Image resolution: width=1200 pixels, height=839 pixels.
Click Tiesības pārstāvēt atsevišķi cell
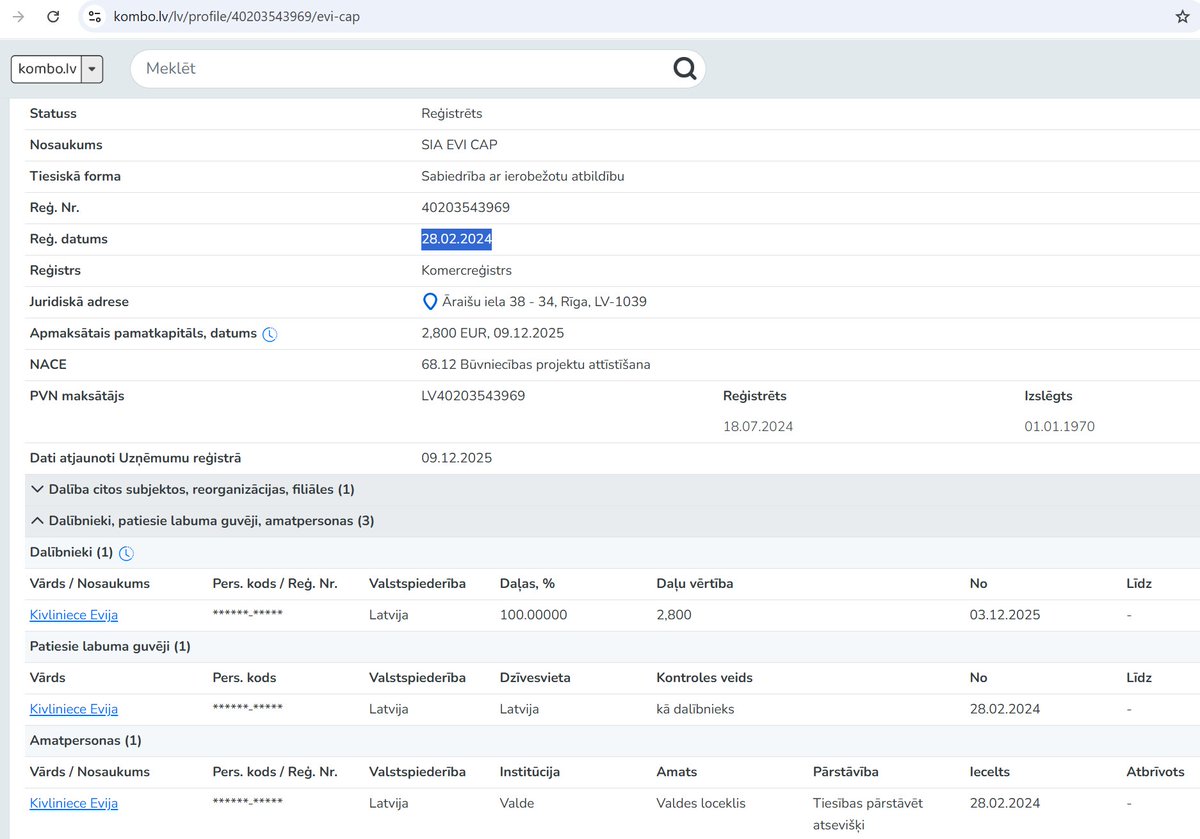(x=868, y=814)
